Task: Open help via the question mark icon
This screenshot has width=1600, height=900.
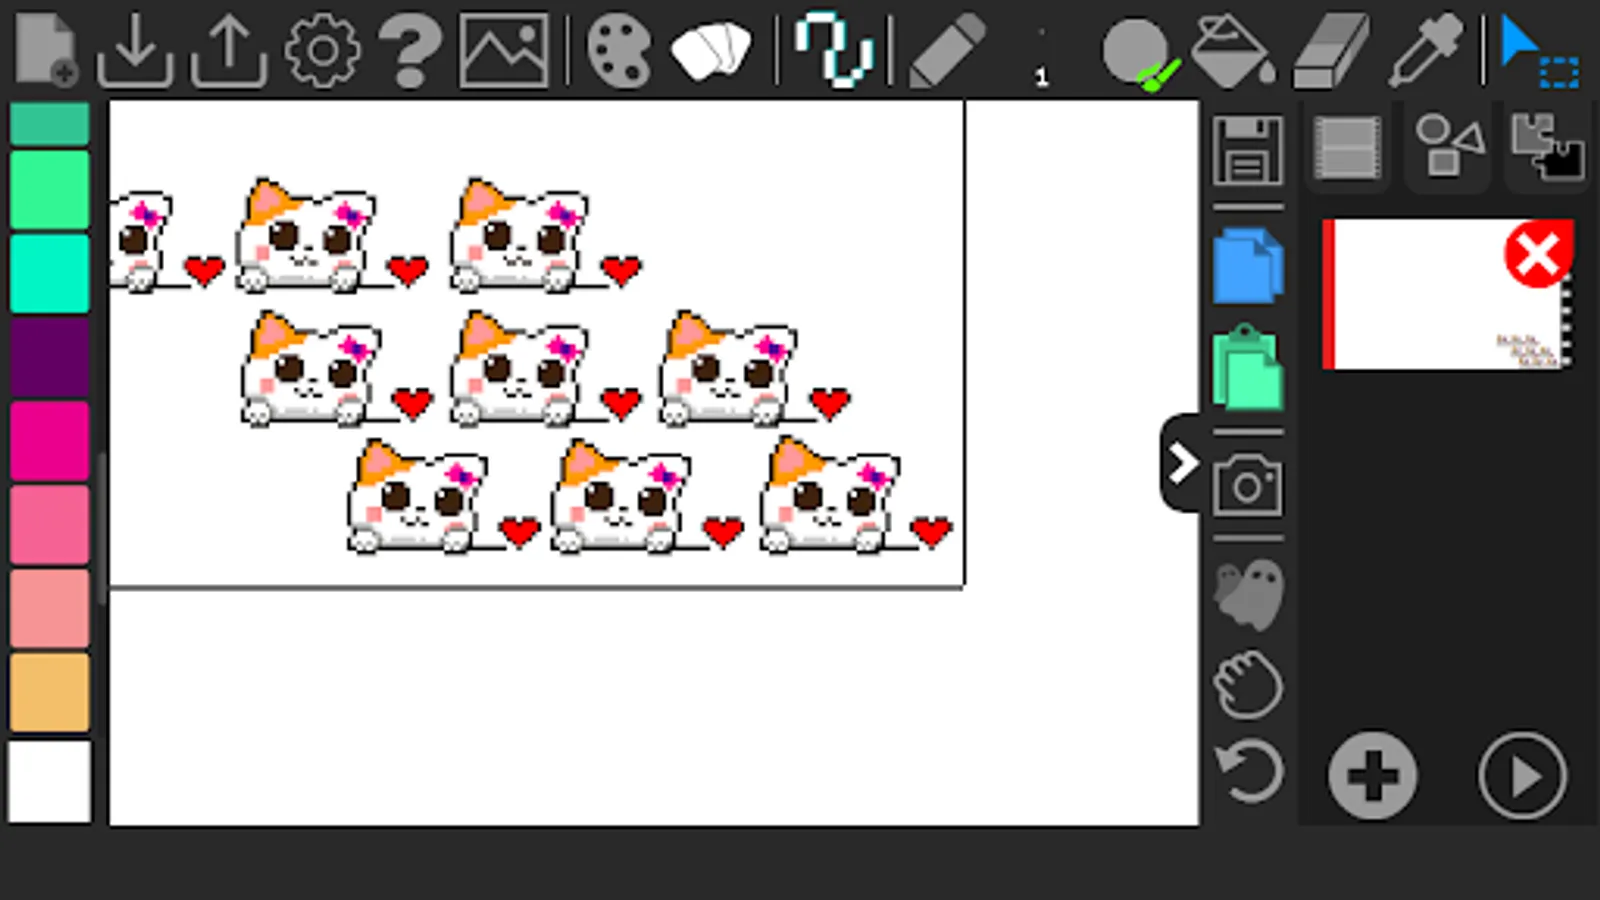Action: [x=411, y=49]
